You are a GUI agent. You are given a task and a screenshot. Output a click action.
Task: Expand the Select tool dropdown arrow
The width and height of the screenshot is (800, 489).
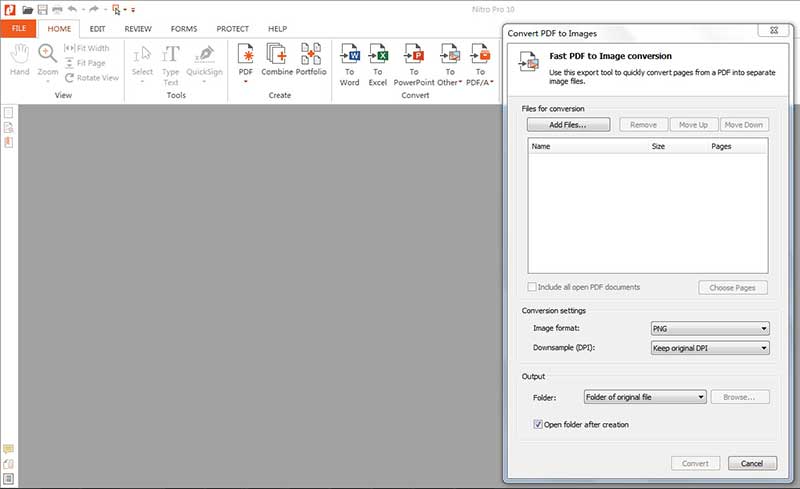pyautogui.click(x=142, y=82)
